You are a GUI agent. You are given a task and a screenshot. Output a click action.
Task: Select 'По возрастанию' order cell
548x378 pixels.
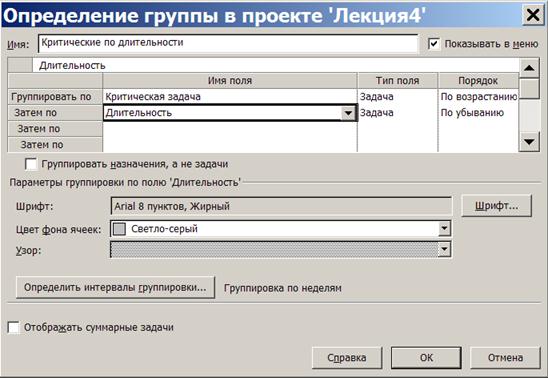point(478,97)
